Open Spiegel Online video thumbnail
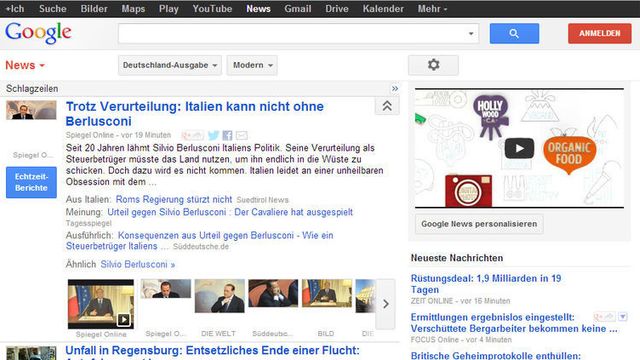Image resolution: width=640 pixels, height=360 pixels. (x=101, y=304)
